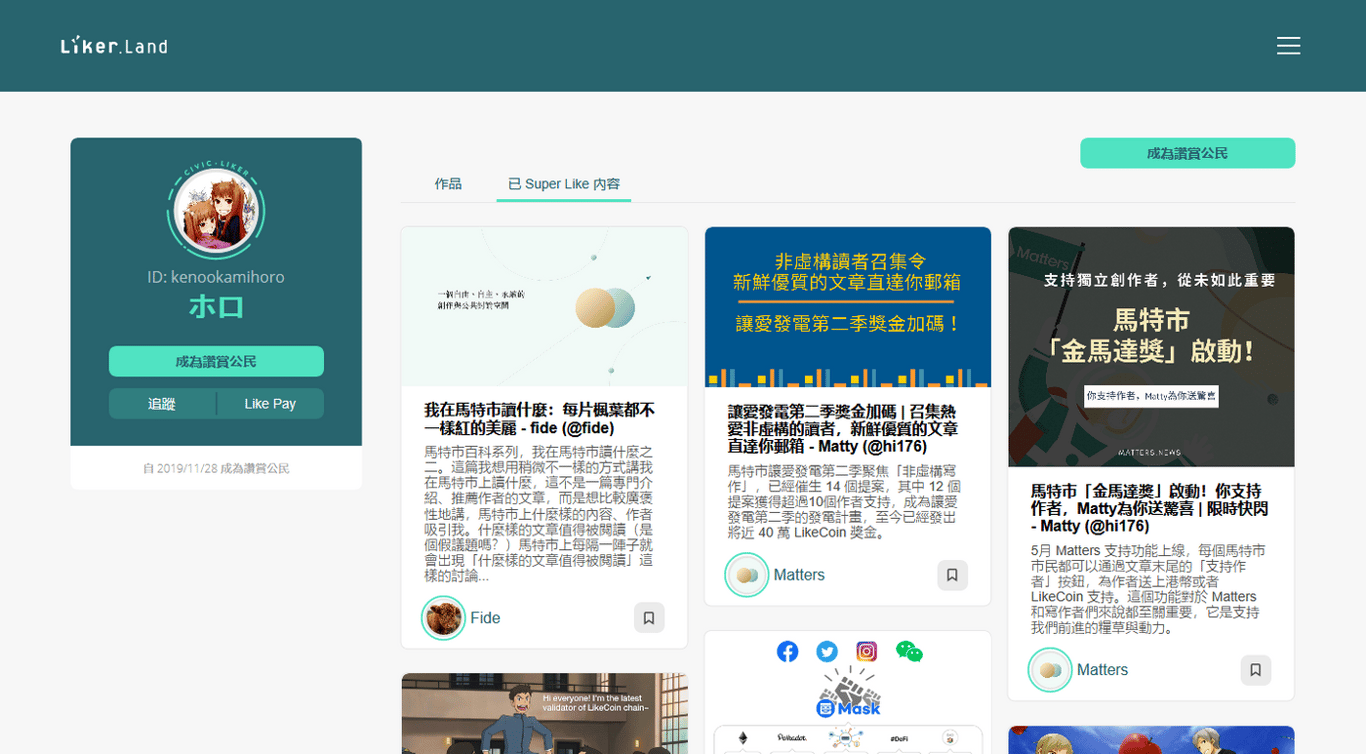The image size is (1366, 754).
Task: Click the 馬特市百科系列 article description
Action: tap(540, 514)
